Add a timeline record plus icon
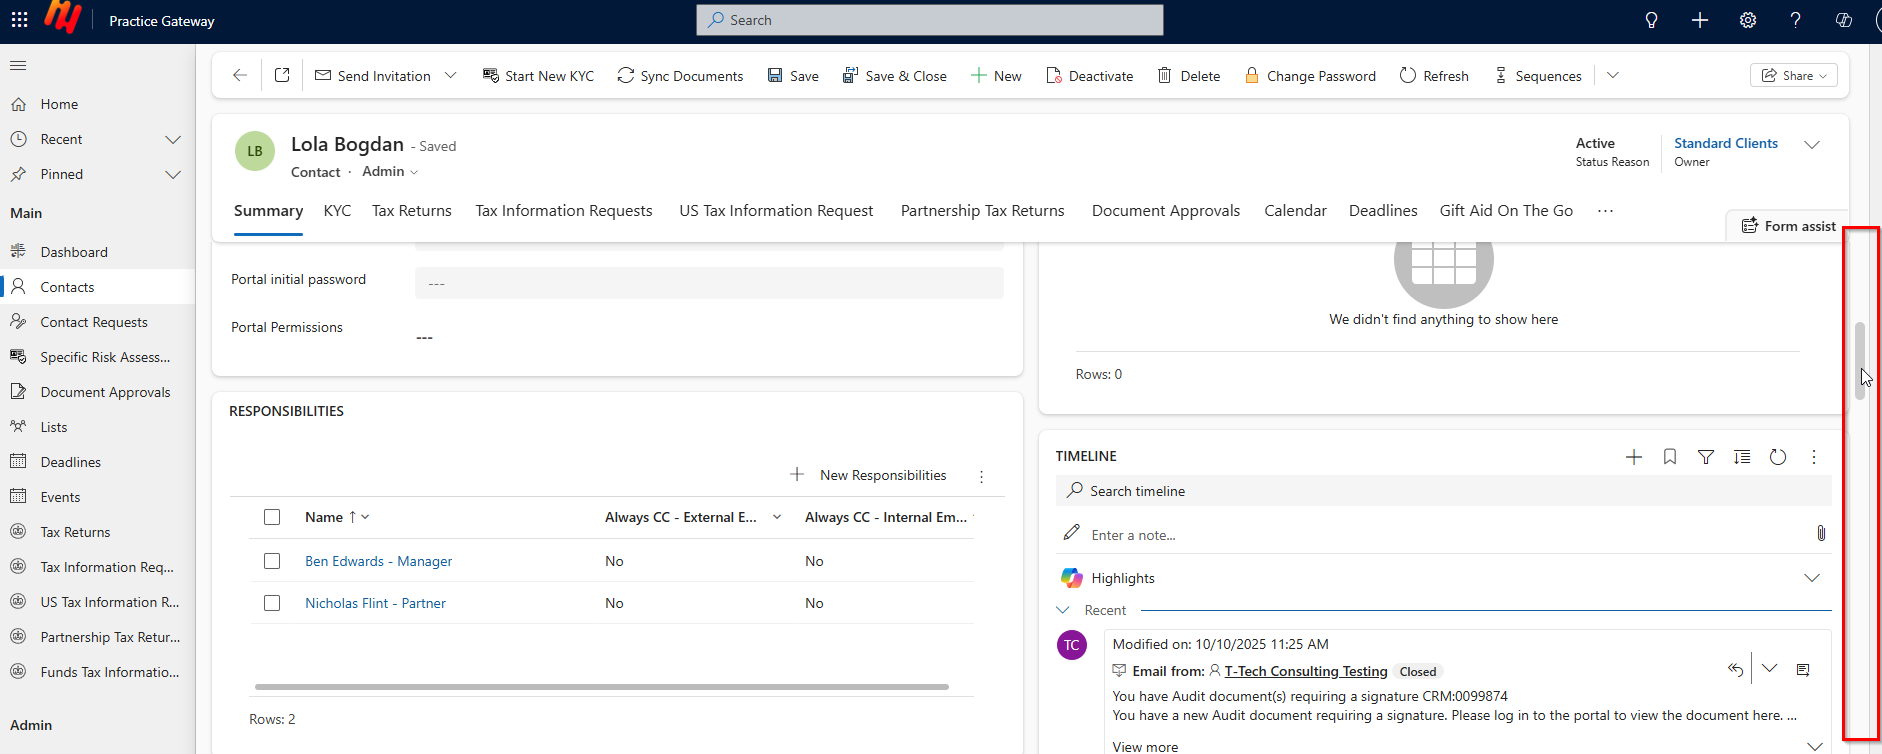 click(x=1634, y=457)
